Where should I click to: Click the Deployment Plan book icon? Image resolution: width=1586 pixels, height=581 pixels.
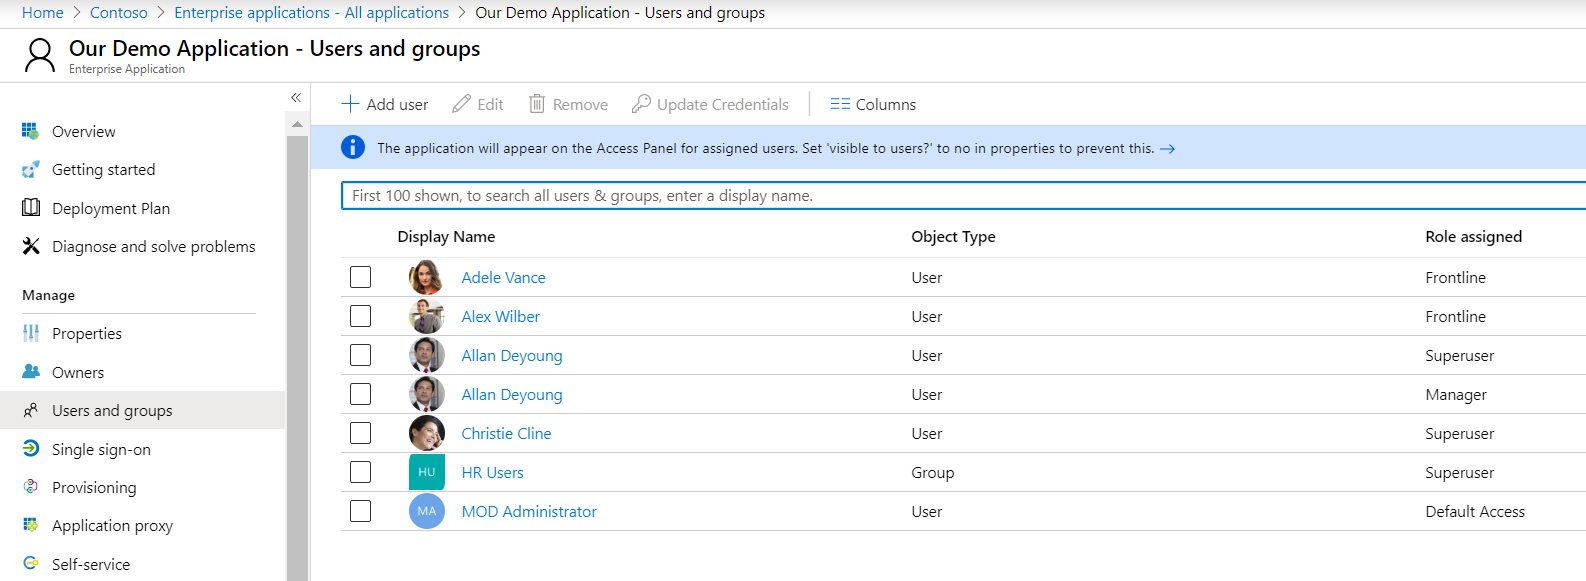pyautogui.click(x=31, y=208)
